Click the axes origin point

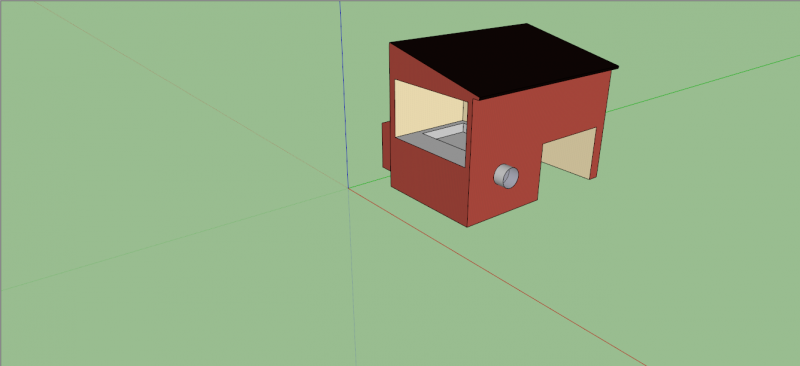pyautogui.click(x=348, y=188)
